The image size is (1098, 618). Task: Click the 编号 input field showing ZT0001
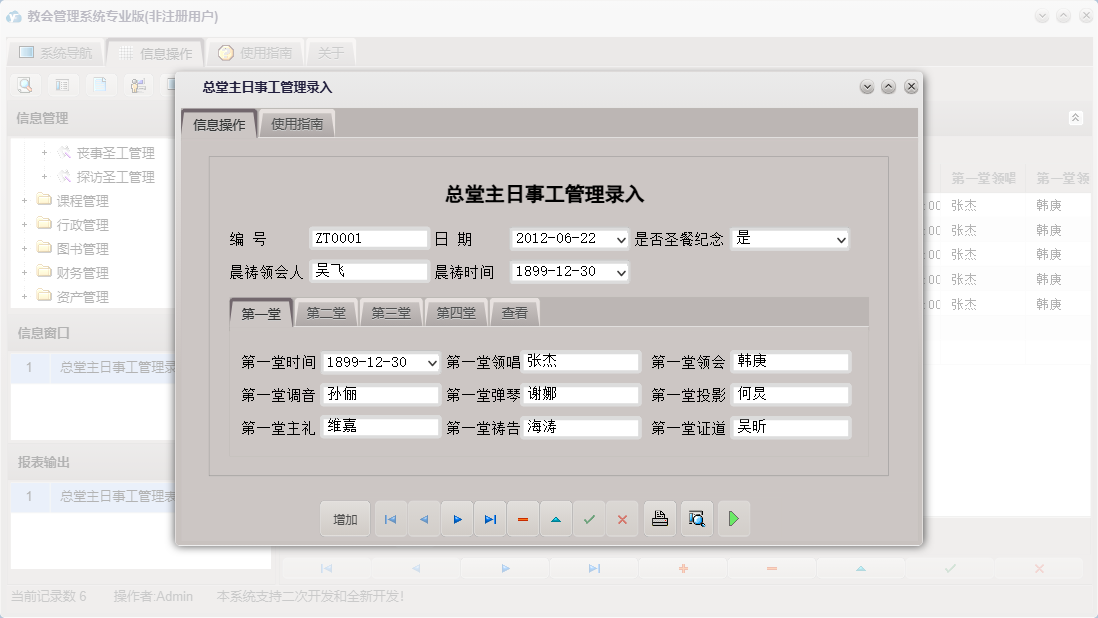368,239
